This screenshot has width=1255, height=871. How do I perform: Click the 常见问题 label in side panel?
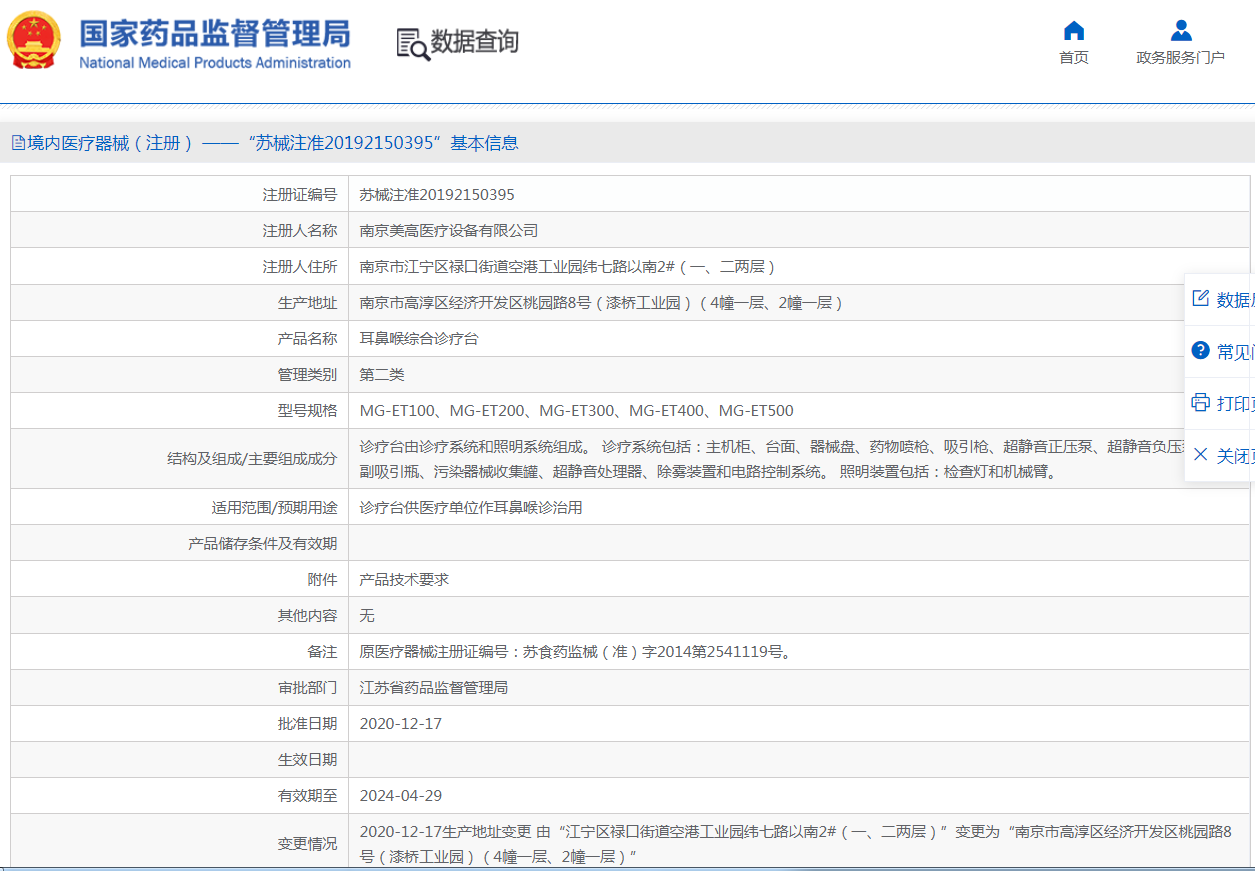point(1235,352)
